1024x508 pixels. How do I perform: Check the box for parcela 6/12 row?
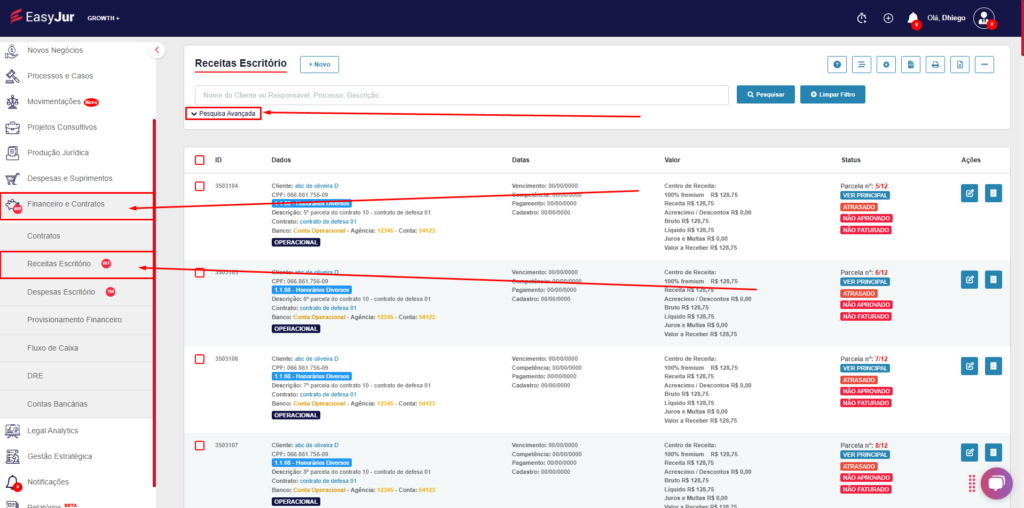point(200,272)
